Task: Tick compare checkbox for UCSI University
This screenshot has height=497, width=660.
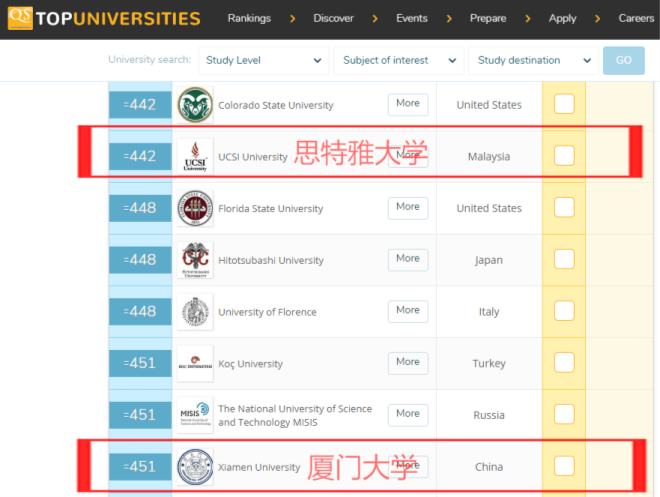Action: (564, 156)
